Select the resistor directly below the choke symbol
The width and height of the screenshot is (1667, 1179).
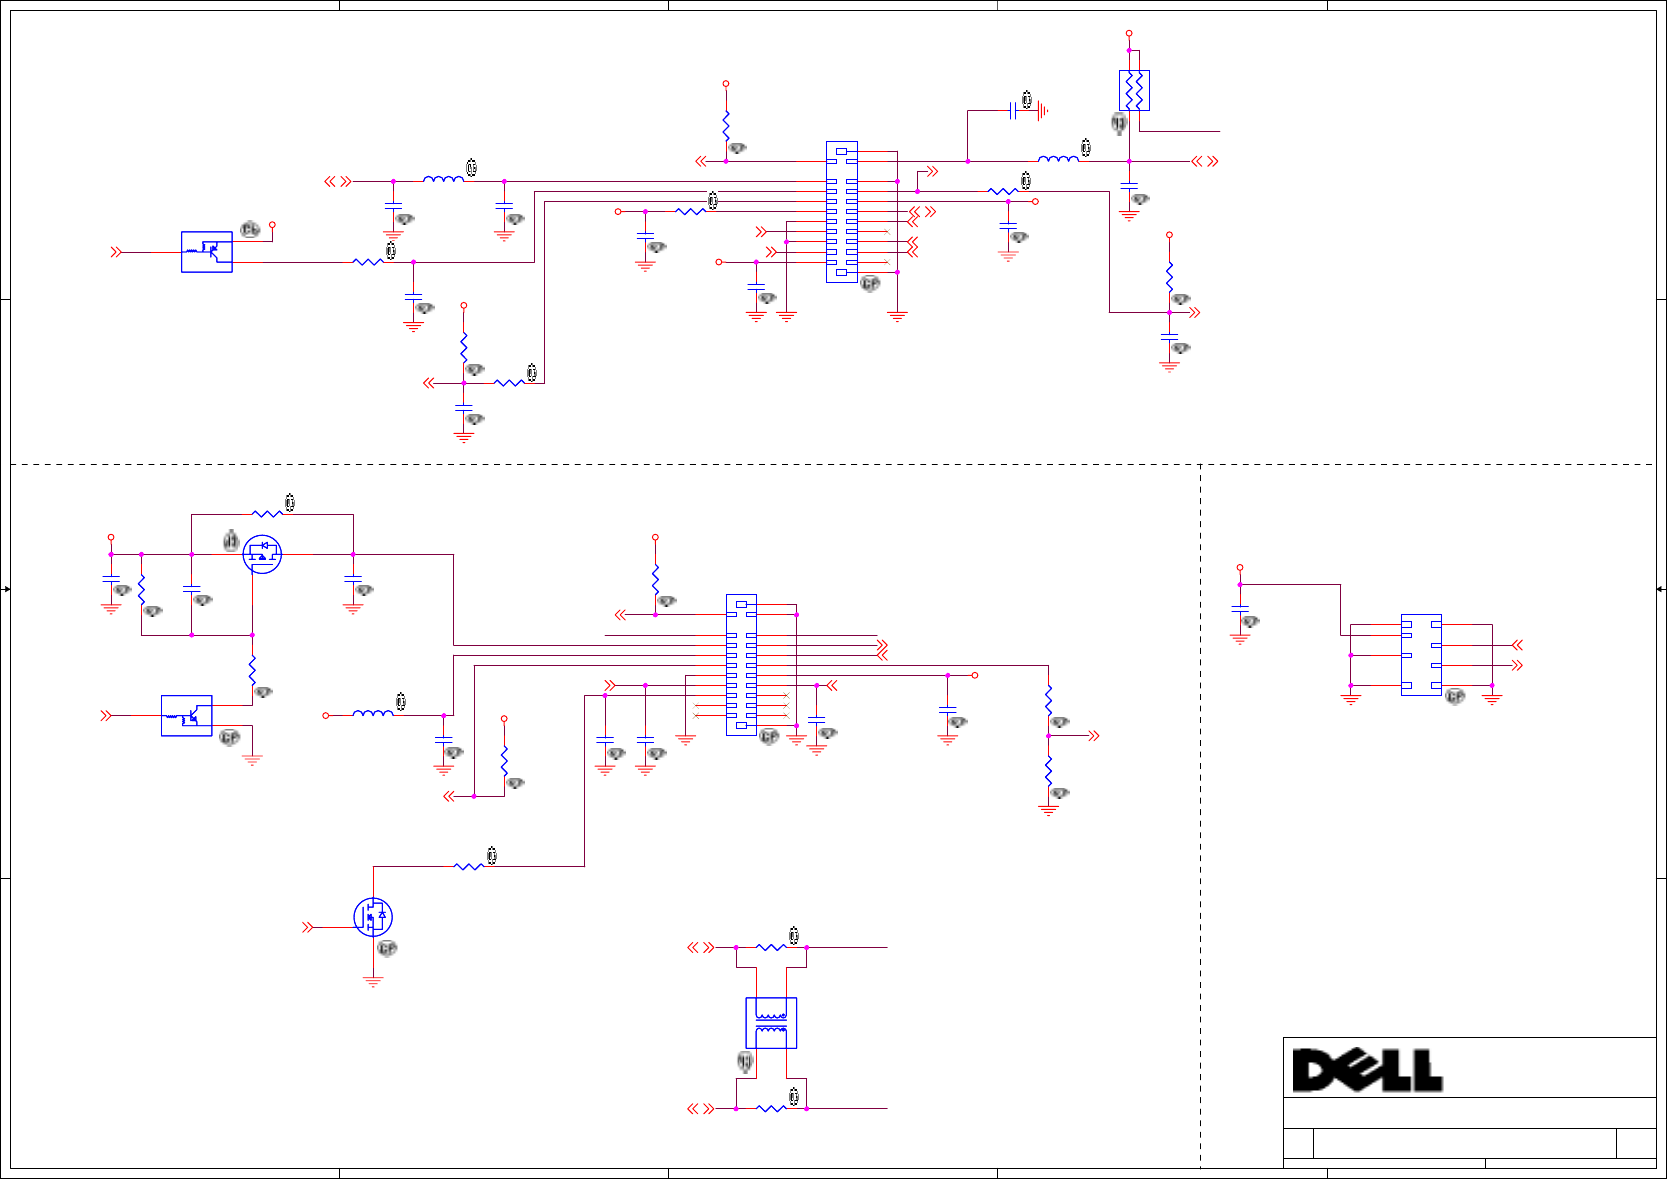pos(771,1108)
